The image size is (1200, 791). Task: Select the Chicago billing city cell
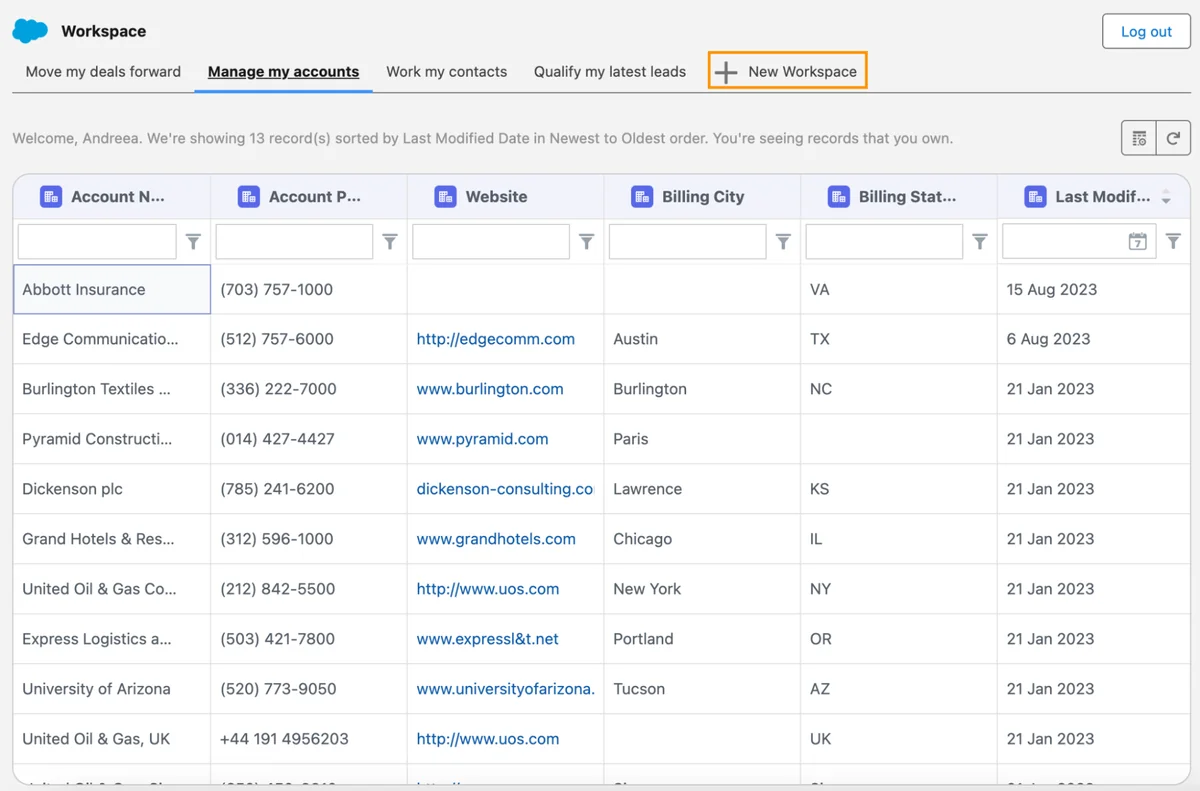pos(702,539)
